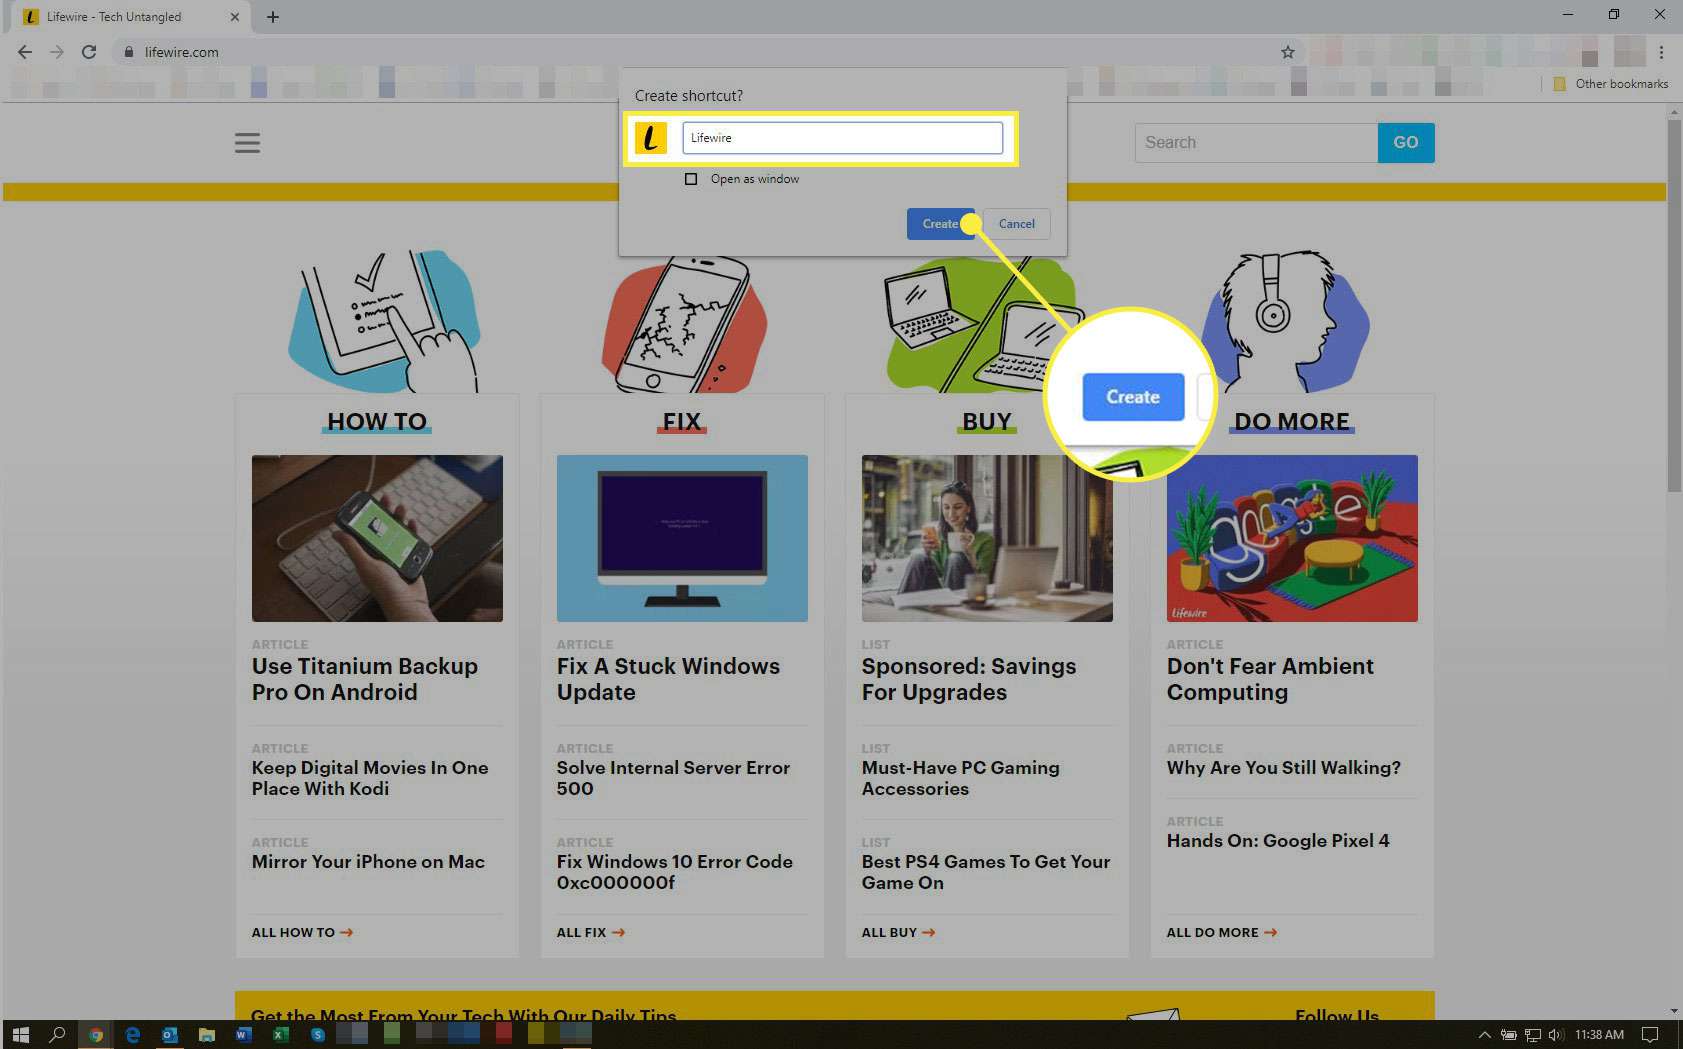
Task: Open Word from the taskbar
Action: 243,1035
